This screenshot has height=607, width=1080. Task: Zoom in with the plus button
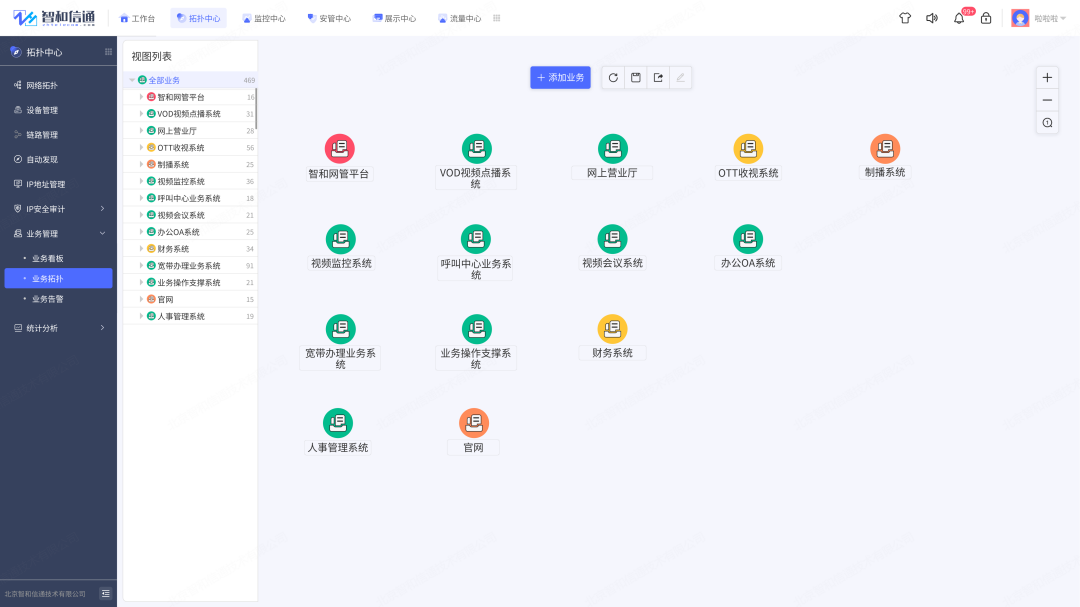pyautogui.click(x=1047, y=78)
